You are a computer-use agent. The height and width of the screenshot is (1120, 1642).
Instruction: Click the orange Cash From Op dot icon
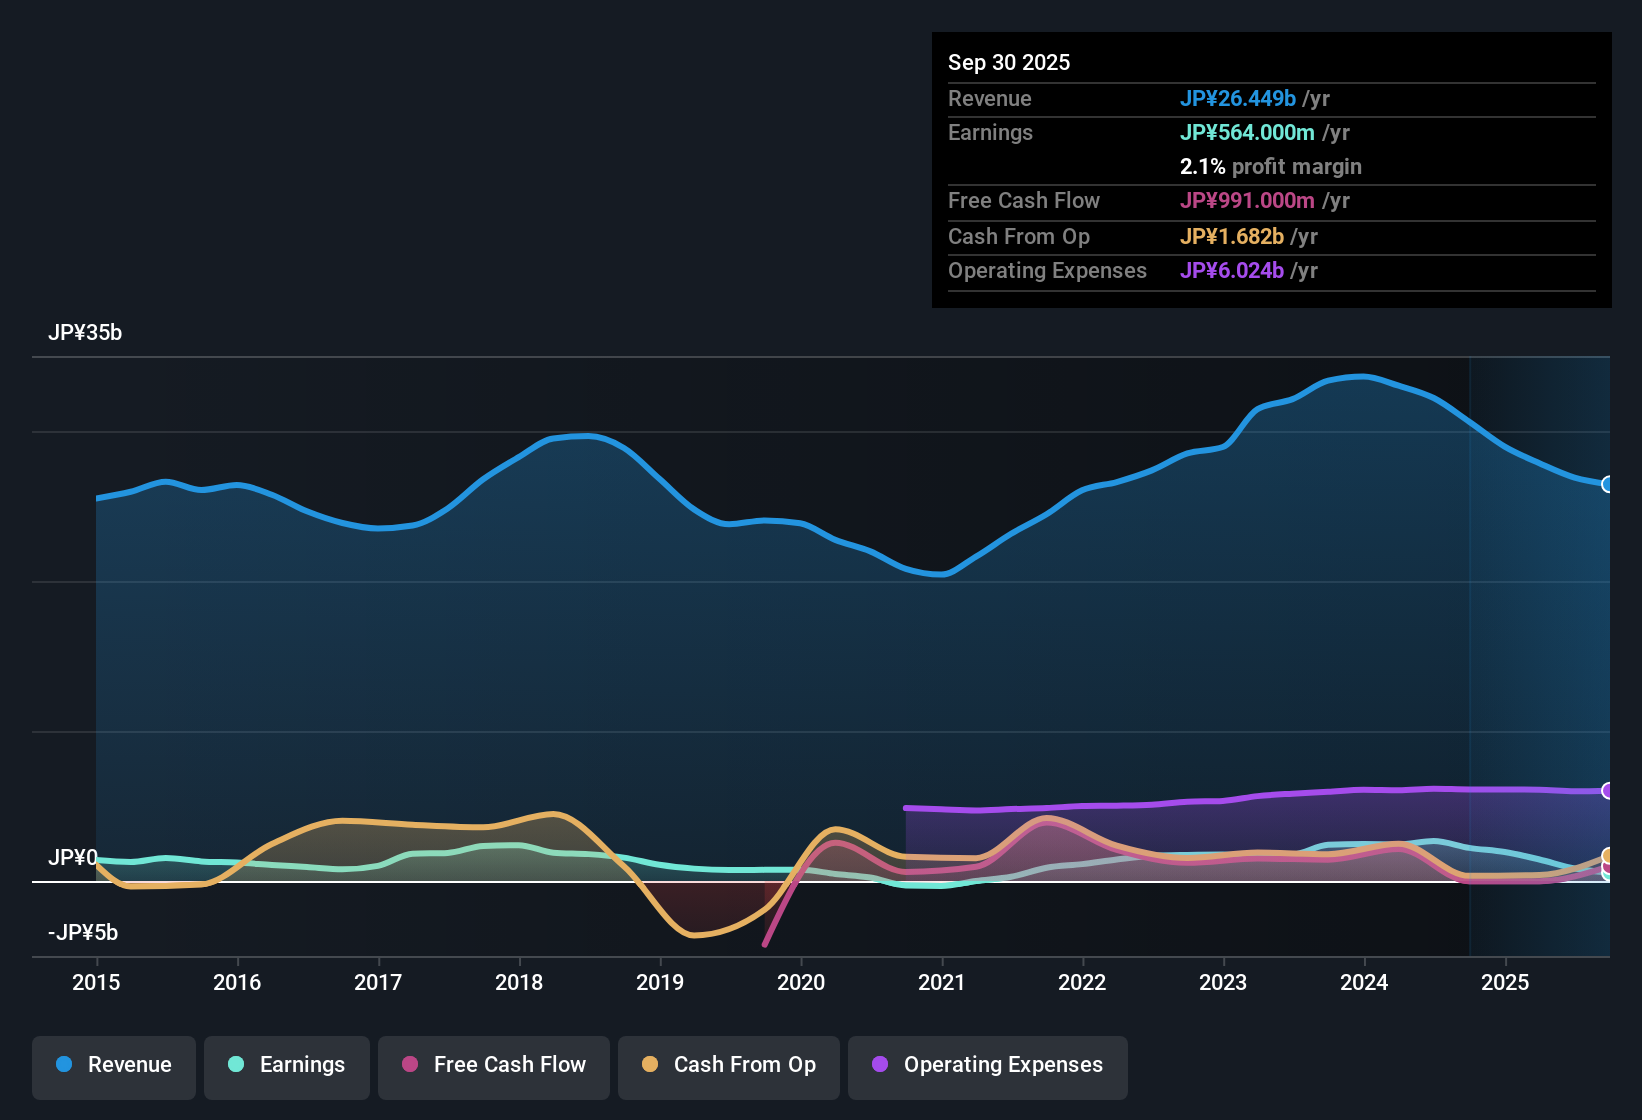[x=651, y=1065]
